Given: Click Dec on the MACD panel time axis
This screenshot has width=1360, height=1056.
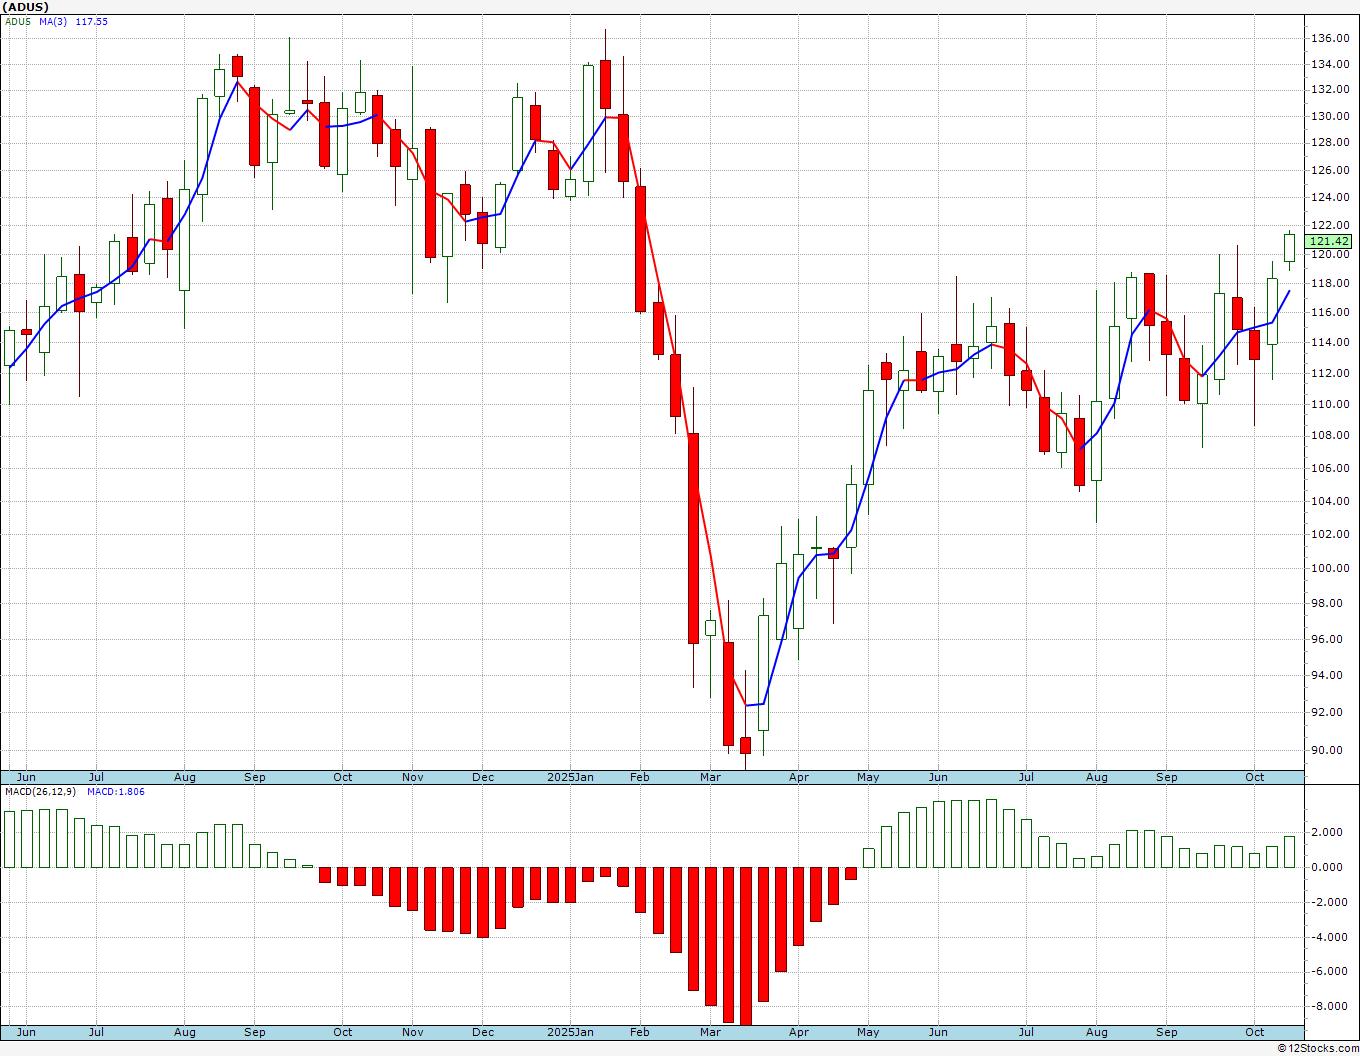Looking at the screenshot, I should (483, 1032).
